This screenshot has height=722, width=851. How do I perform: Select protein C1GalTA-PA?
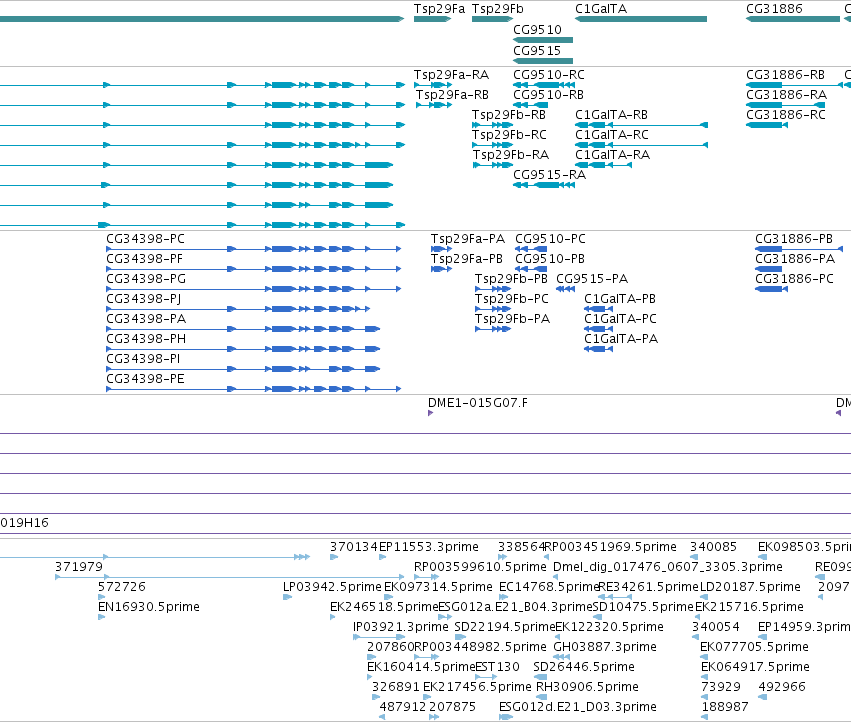[x=621, y=339]
